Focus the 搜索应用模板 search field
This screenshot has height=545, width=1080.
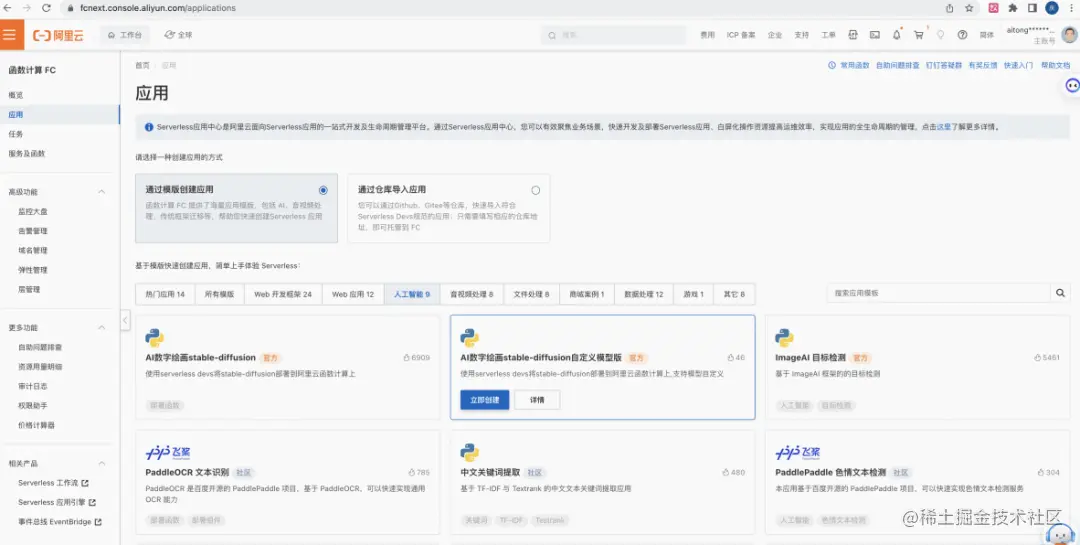point(938,293)
